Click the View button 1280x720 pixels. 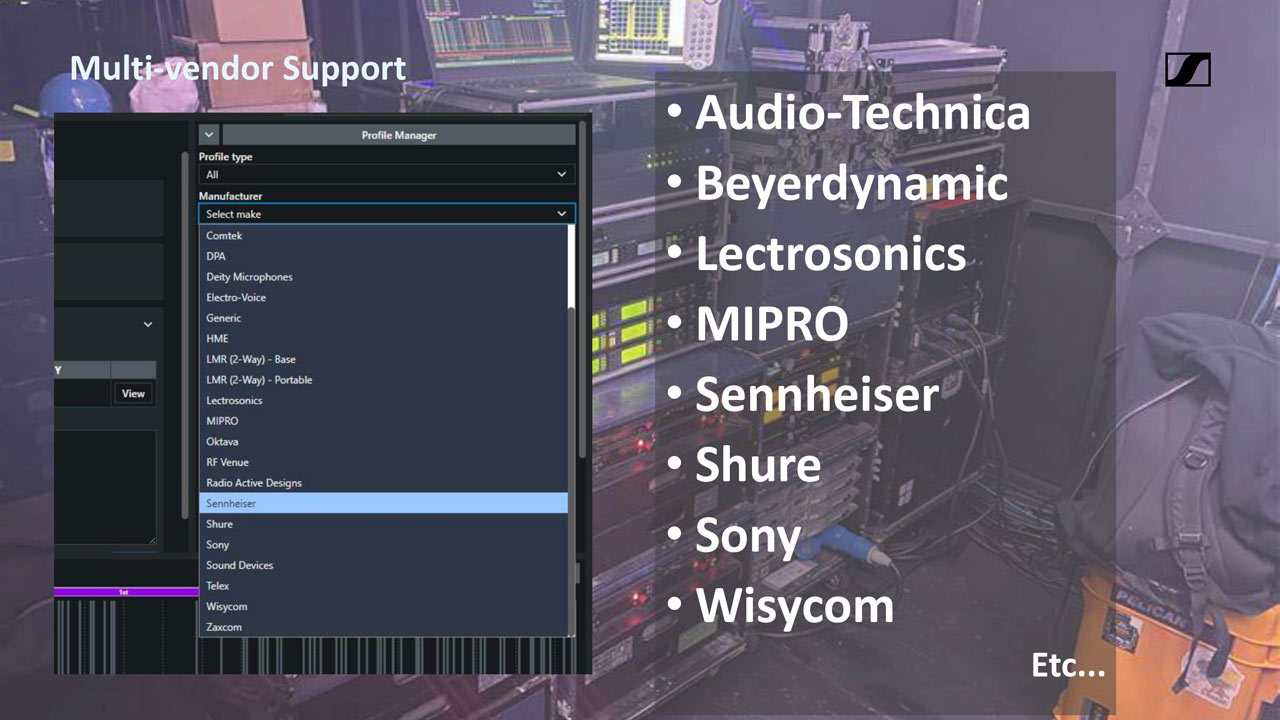133,394
